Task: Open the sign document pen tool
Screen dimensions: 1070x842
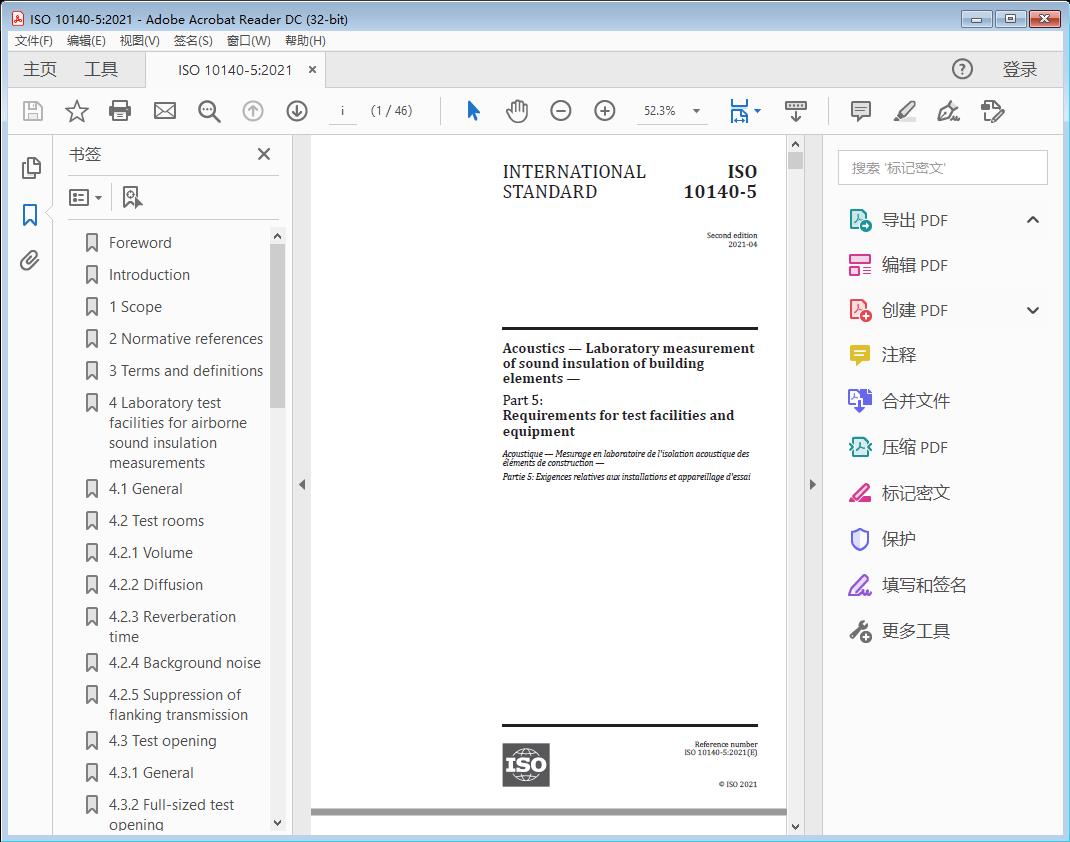Action: tap(949, 111)
